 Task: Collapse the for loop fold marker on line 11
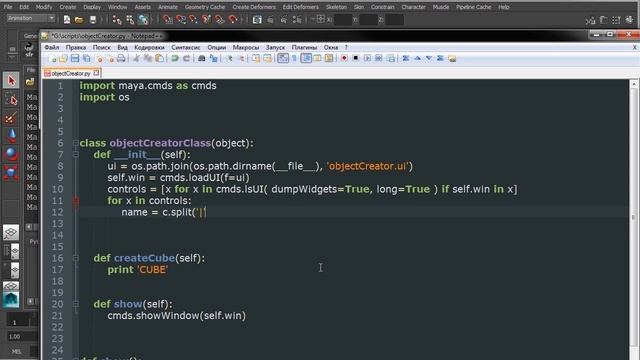pyautogui.click(x=76, y=201)
